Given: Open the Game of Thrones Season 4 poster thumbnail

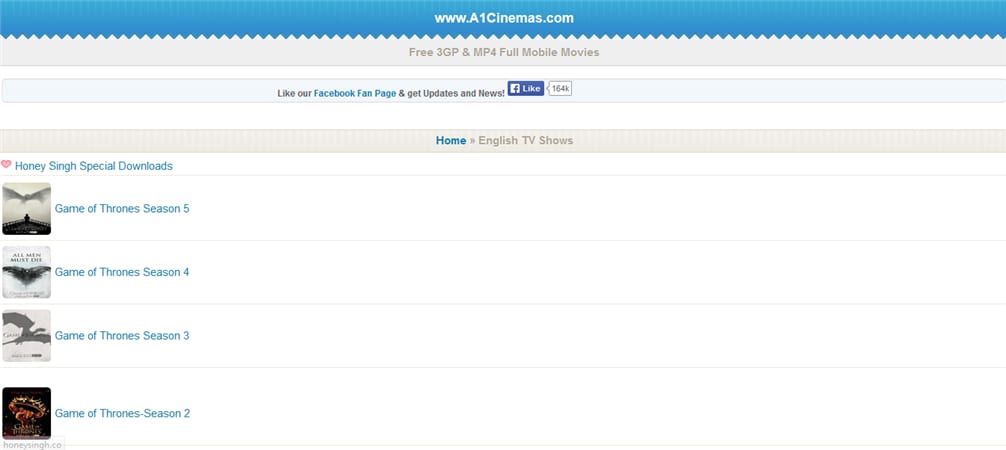Looking at the screenshot, I should click(x=26, y=272).
